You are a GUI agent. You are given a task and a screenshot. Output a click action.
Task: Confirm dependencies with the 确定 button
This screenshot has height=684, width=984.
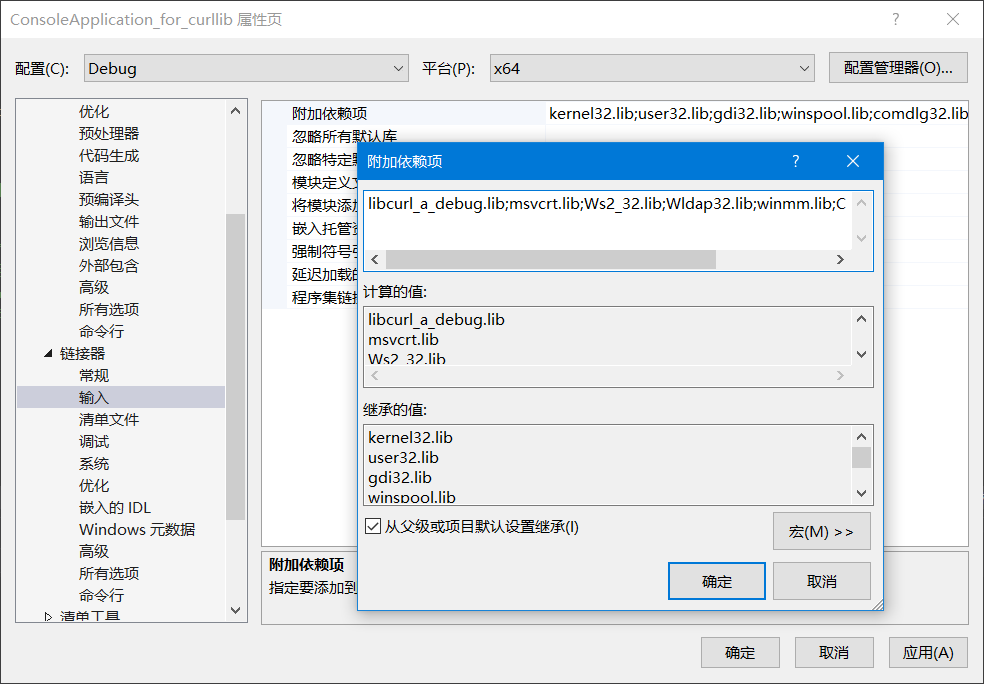tap(716, 580)
